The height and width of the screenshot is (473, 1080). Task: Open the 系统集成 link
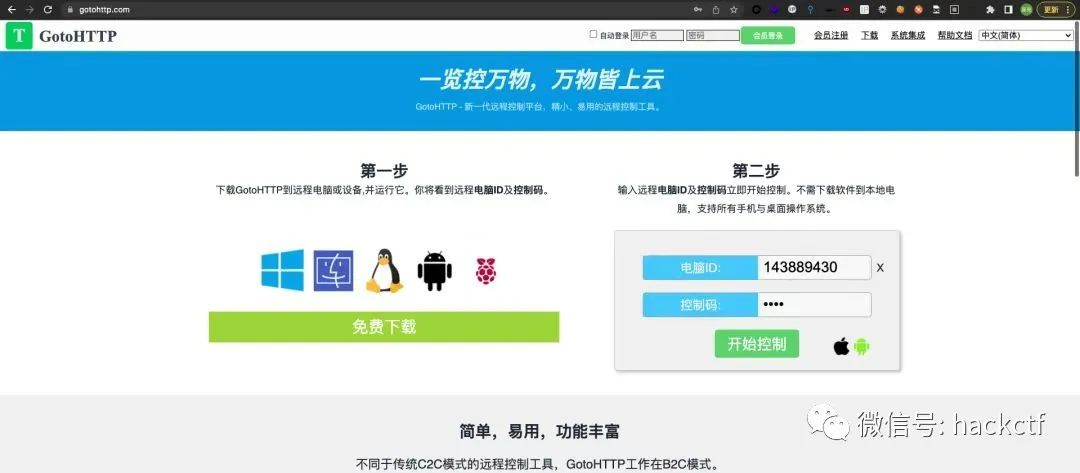(x=908, y=35)
